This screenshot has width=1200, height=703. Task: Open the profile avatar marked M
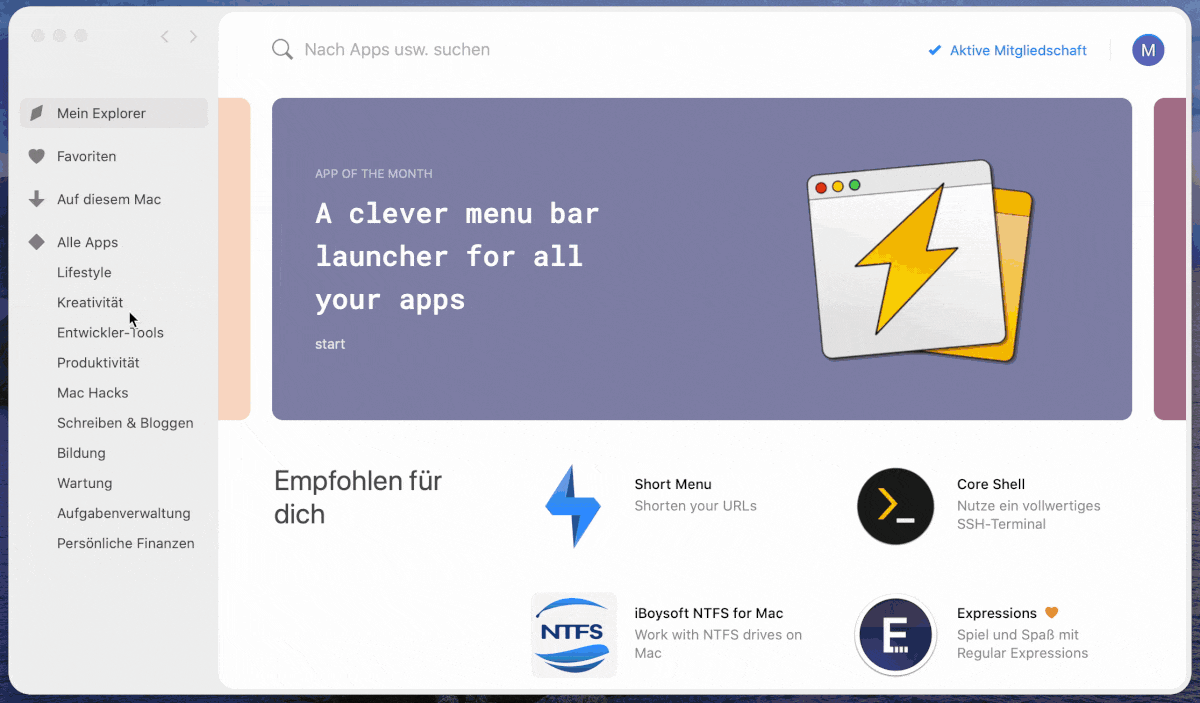(x=1148, y=49)
